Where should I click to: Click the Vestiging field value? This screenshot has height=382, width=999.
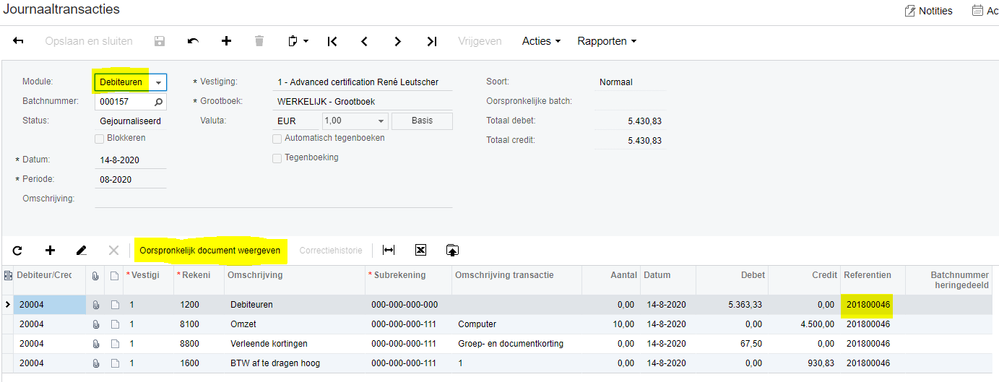coord(362,82)
